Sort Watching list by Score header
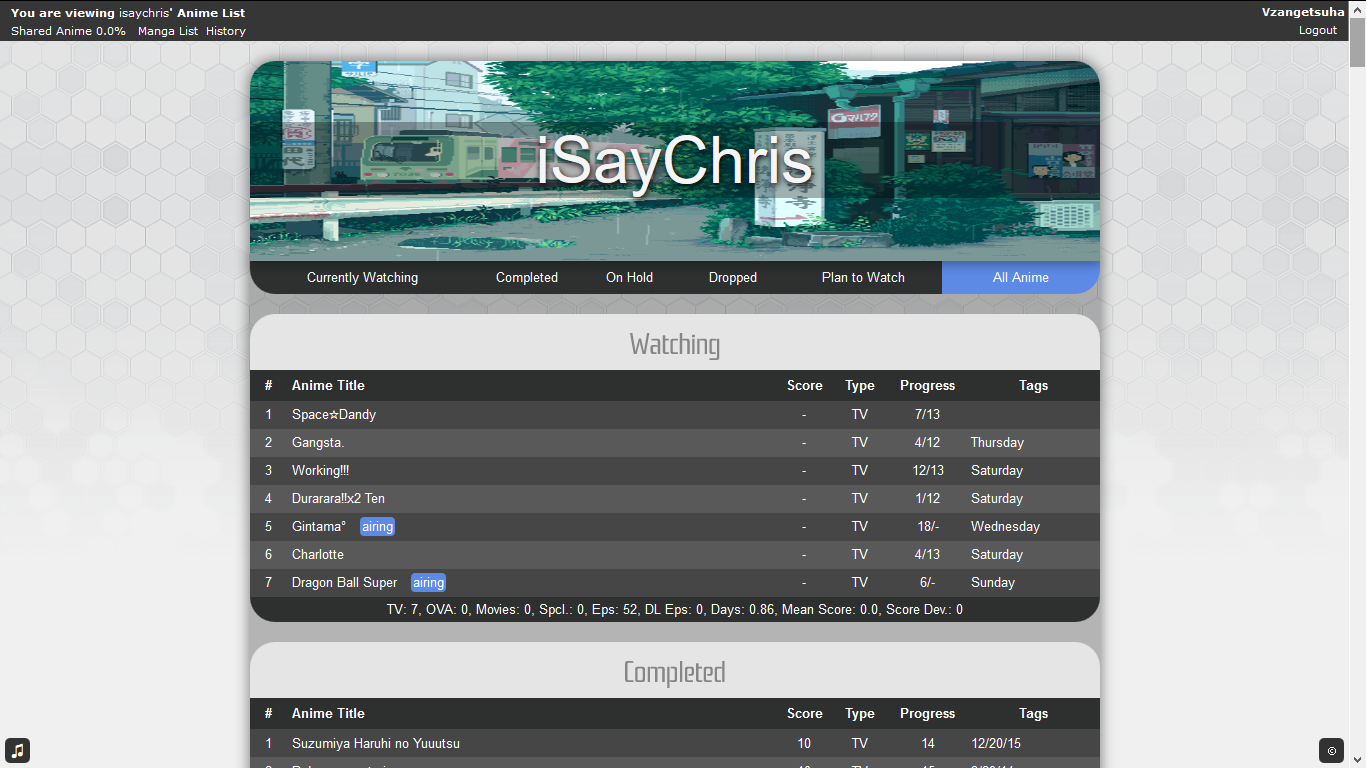Screen dimensions: 1366x768 [x=804, y=385]
